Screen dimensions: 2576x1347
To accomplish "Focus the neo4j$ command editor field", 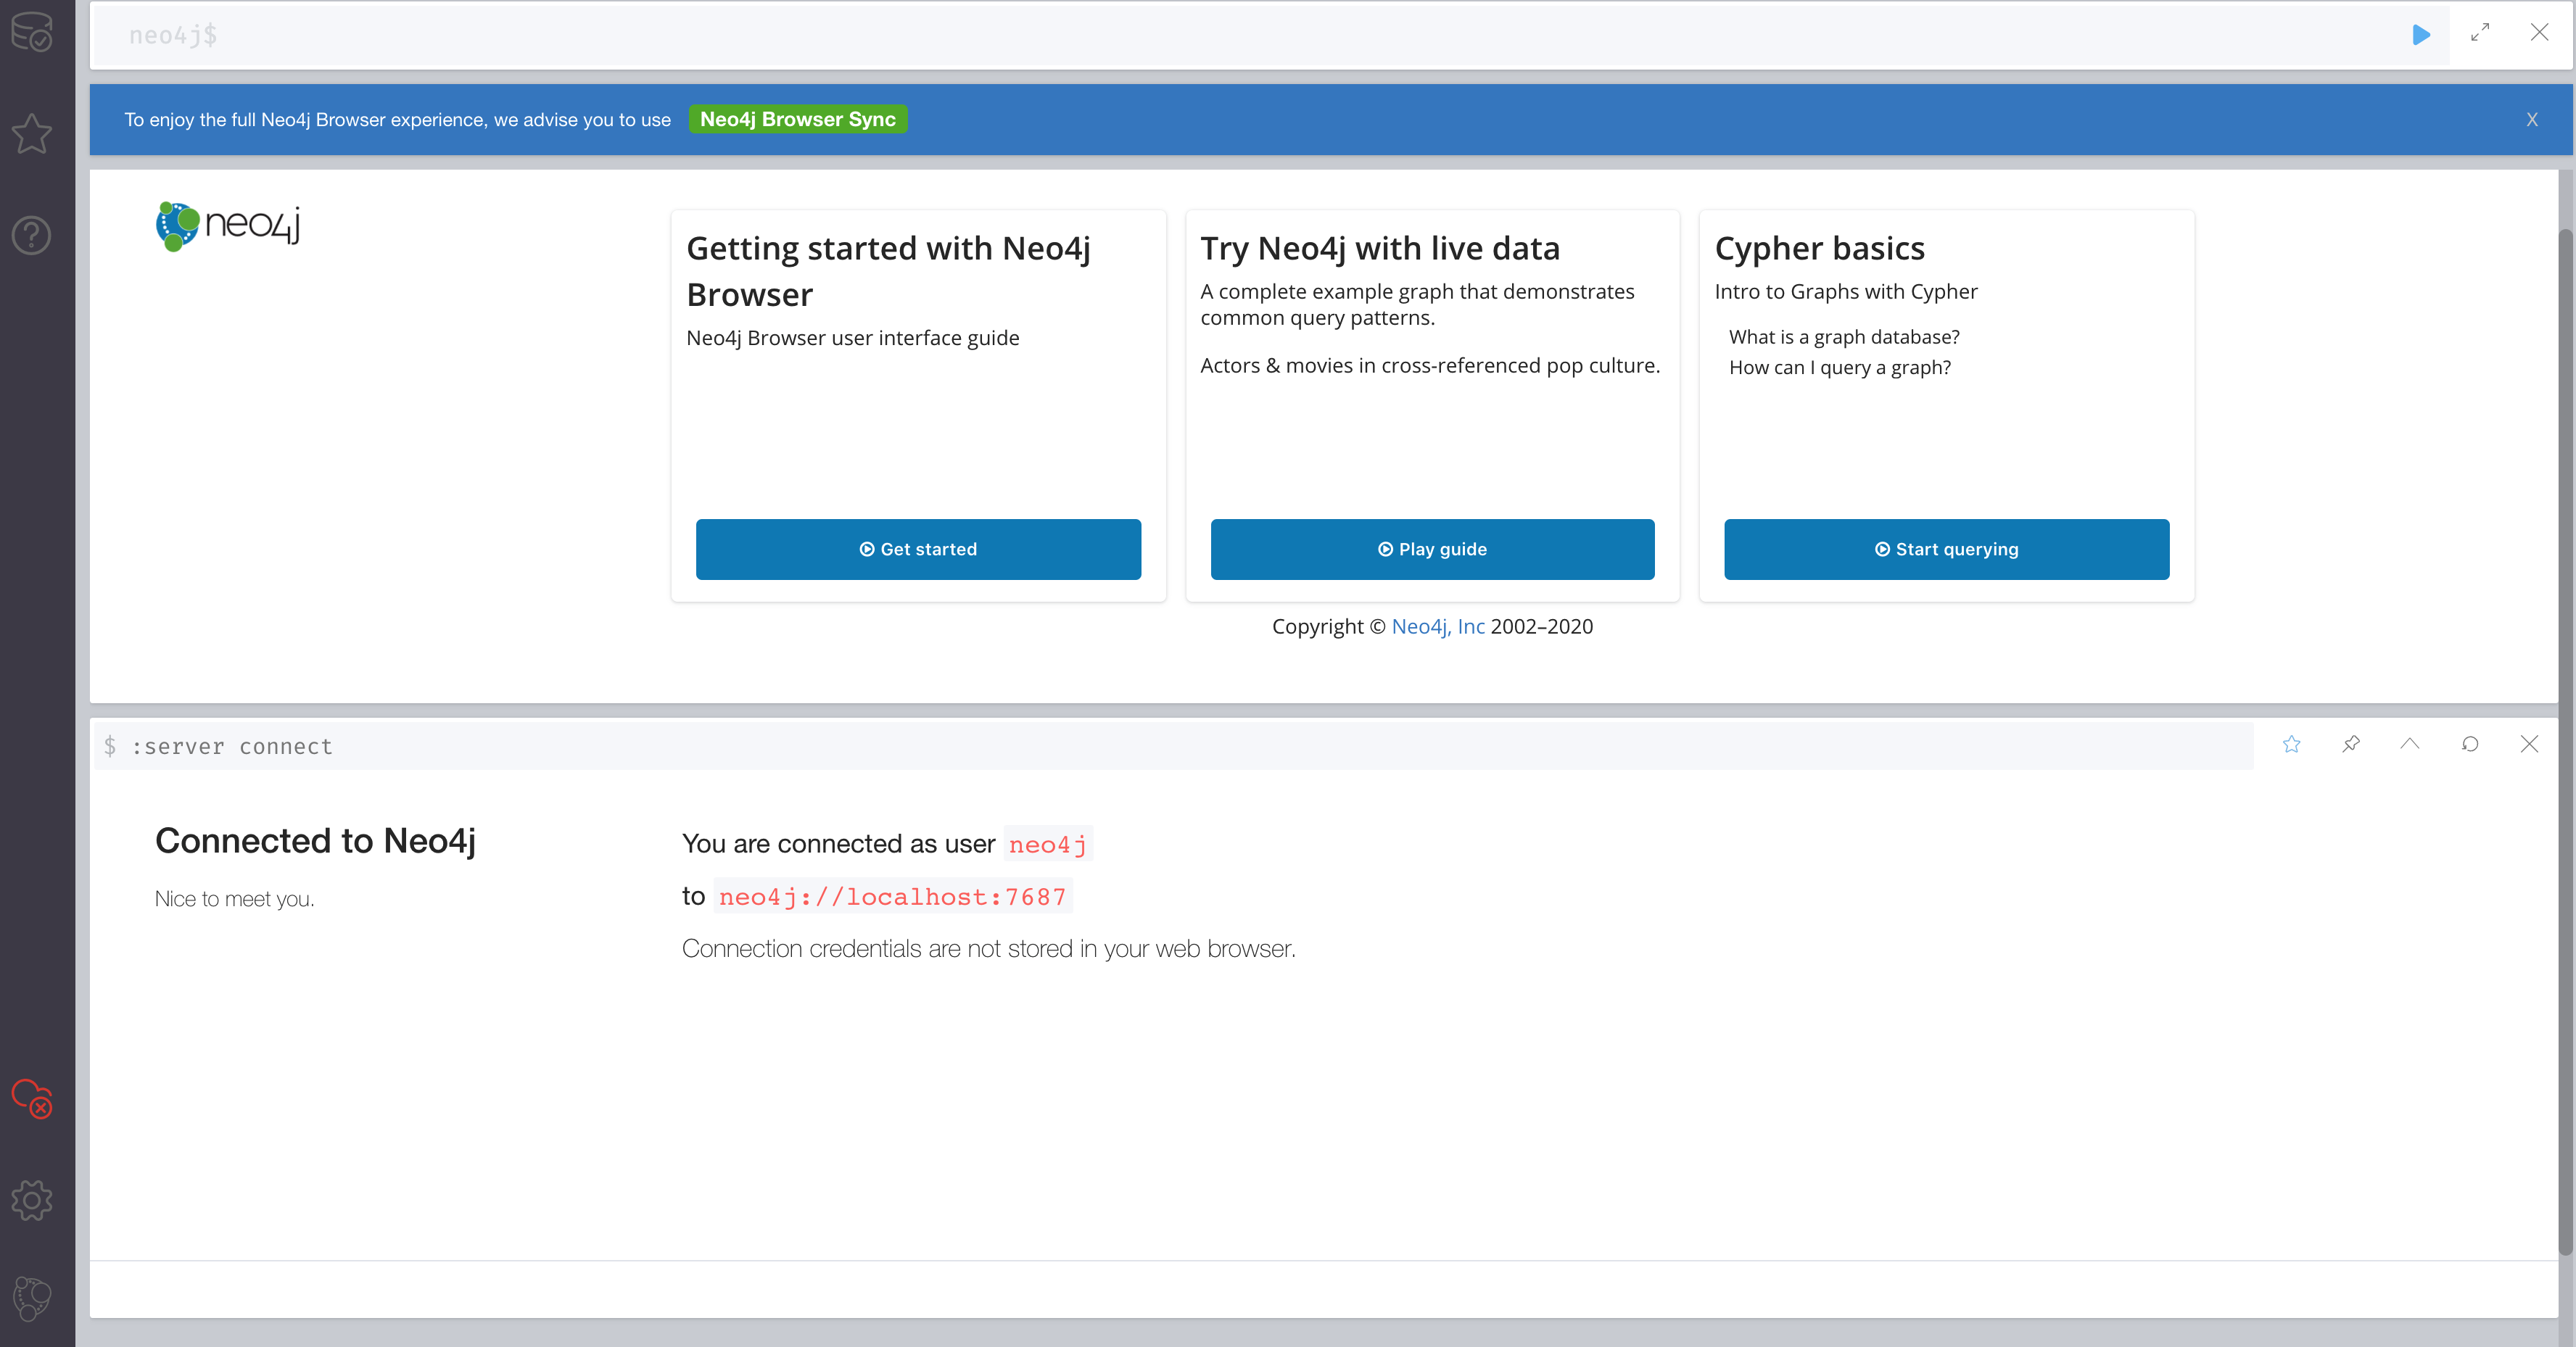I will [1200, 36].
